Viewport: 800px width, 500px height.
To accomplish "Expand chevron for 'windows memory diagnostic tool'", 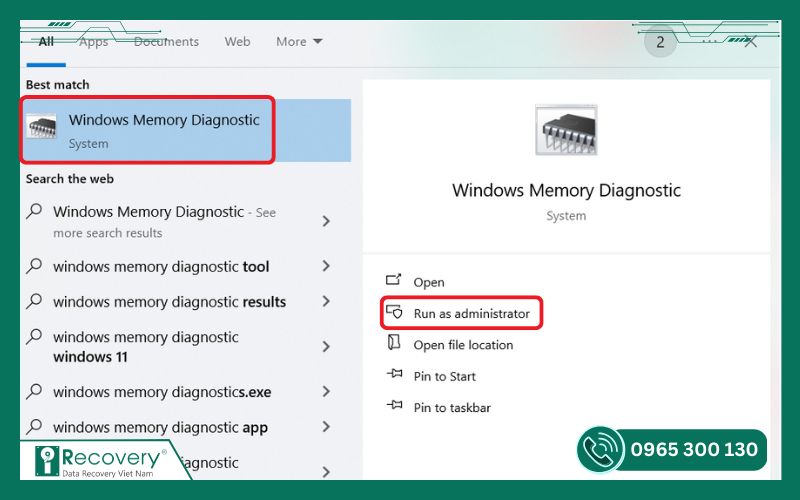I will click(327, 266).
